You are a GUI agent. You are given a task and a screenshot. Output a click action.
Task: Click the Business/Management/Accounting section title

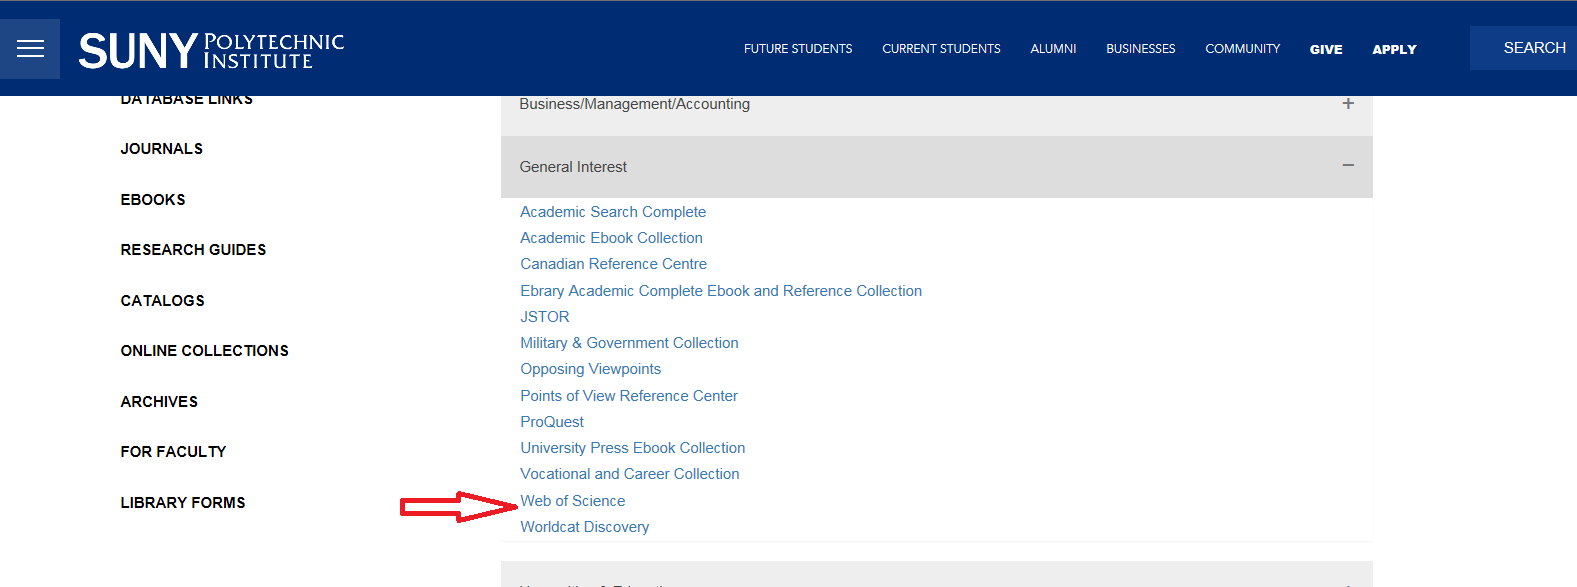634,104
